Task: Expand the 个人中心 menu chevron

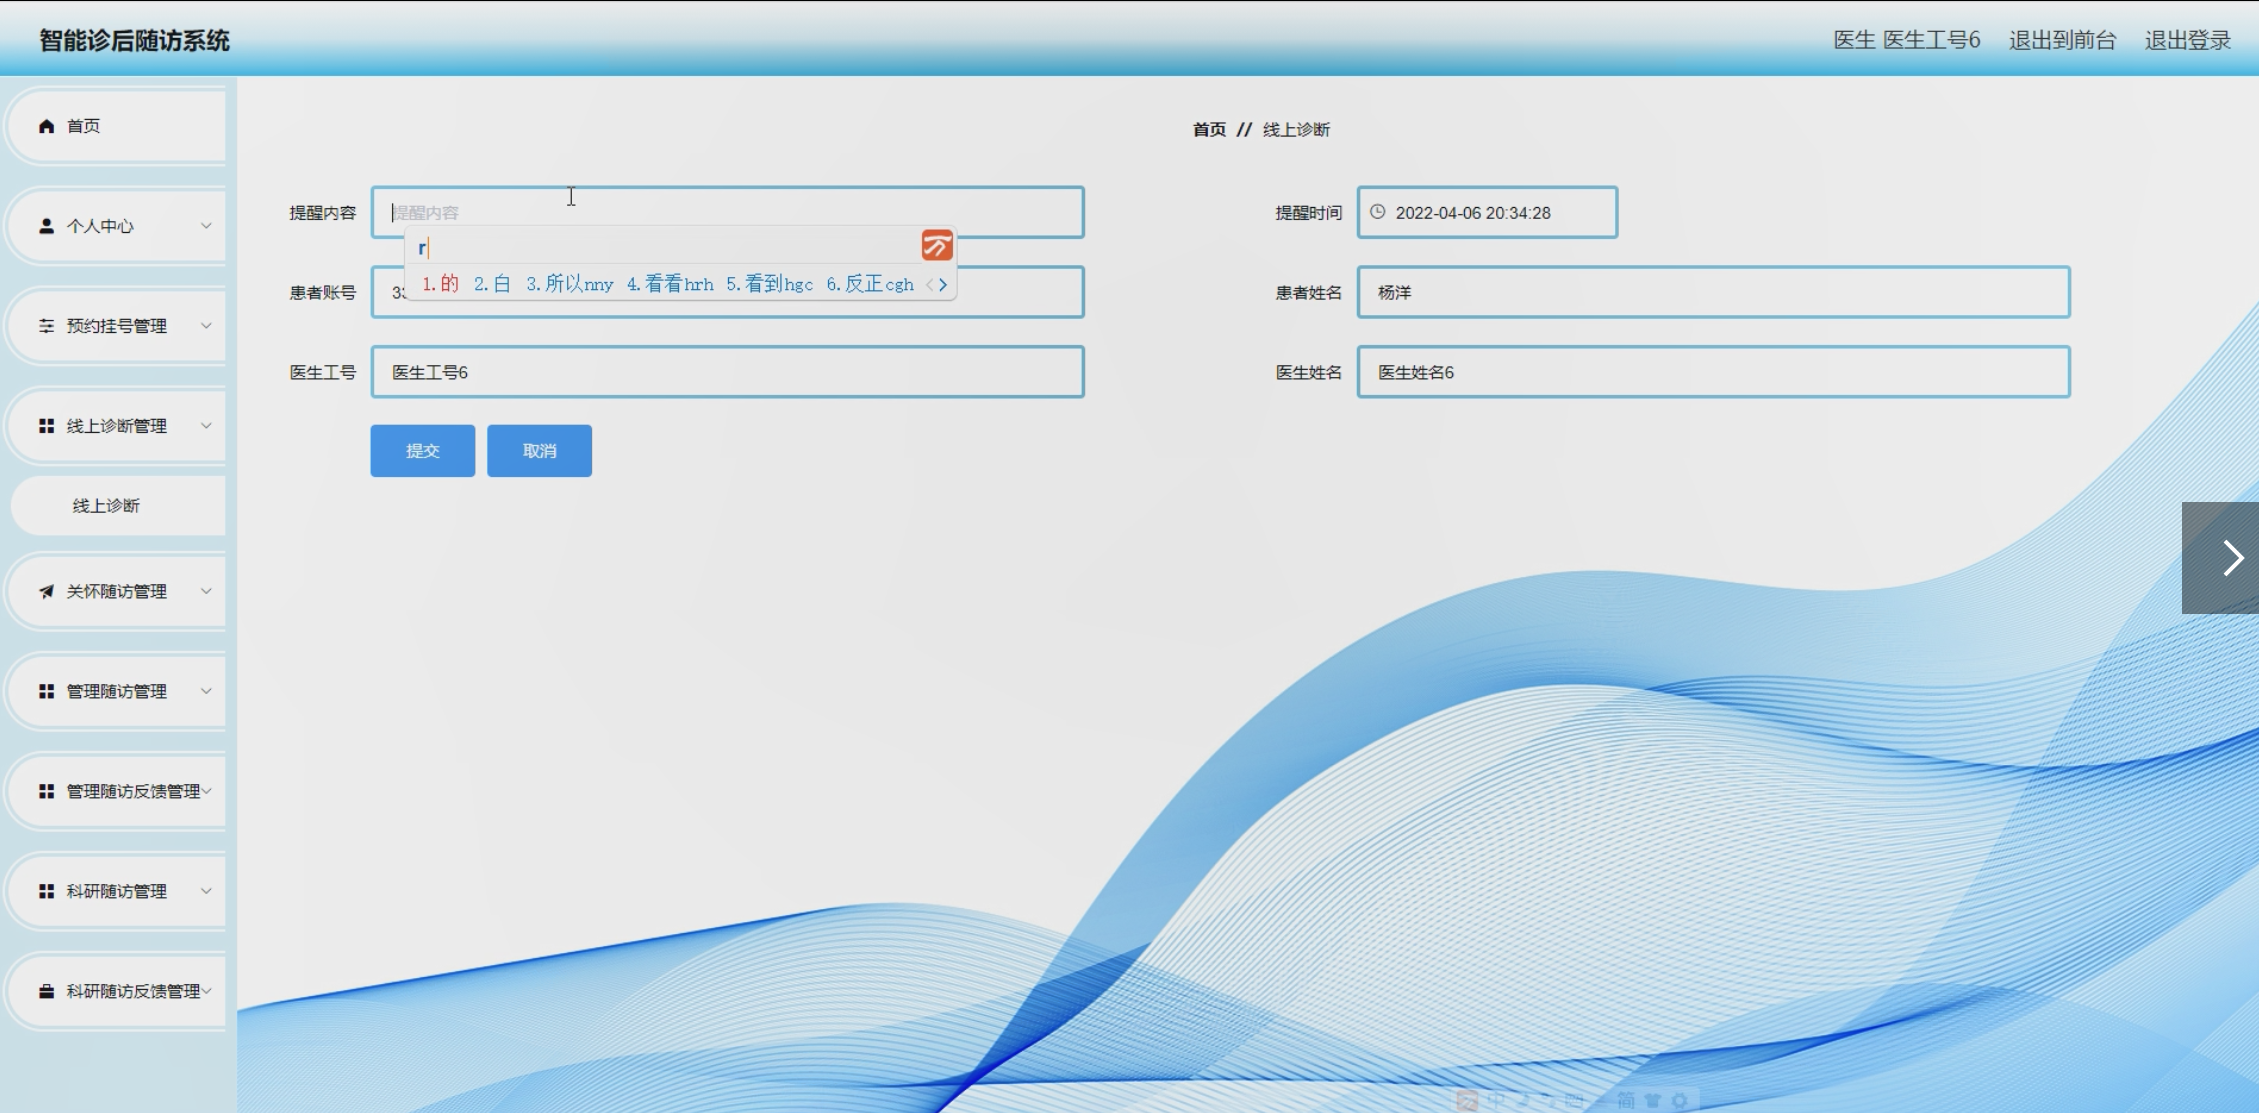Action: [x=206, y=226]
